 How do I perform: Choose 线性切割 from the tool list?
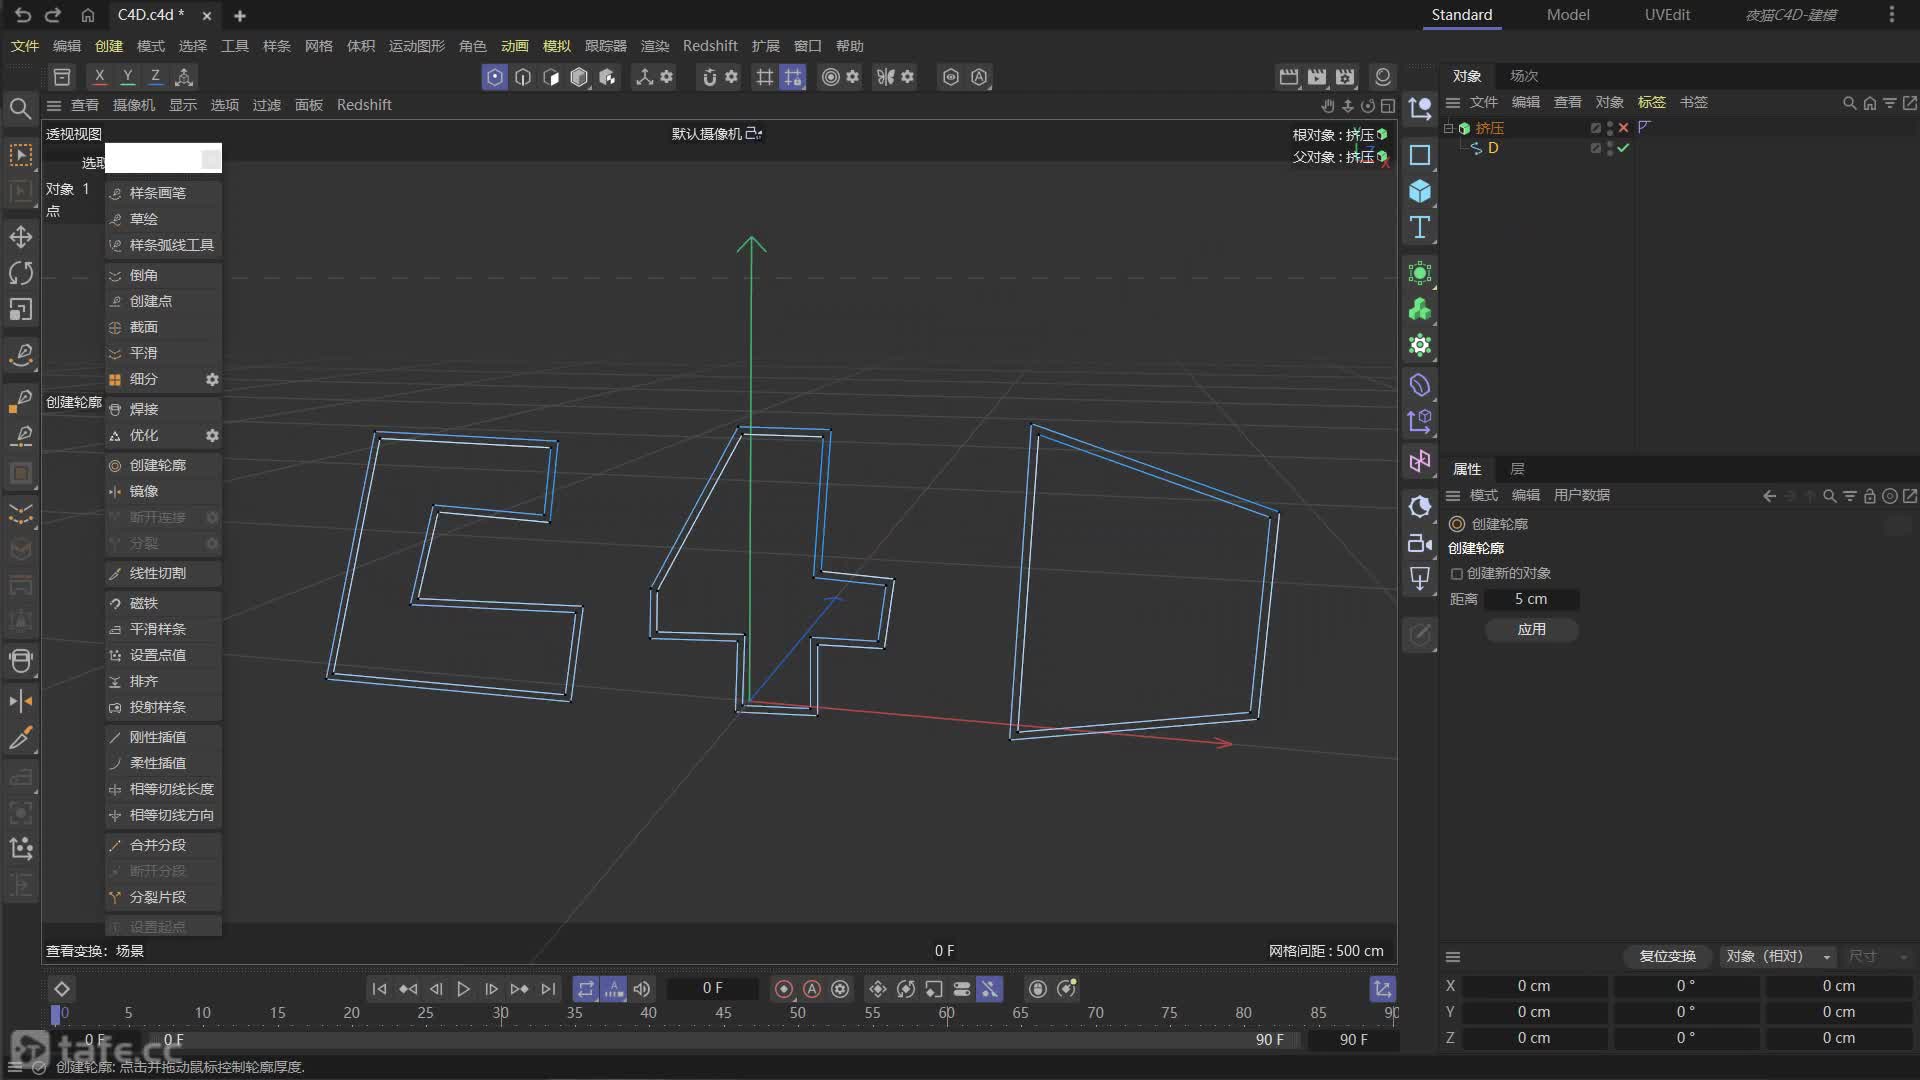[163, 573]
